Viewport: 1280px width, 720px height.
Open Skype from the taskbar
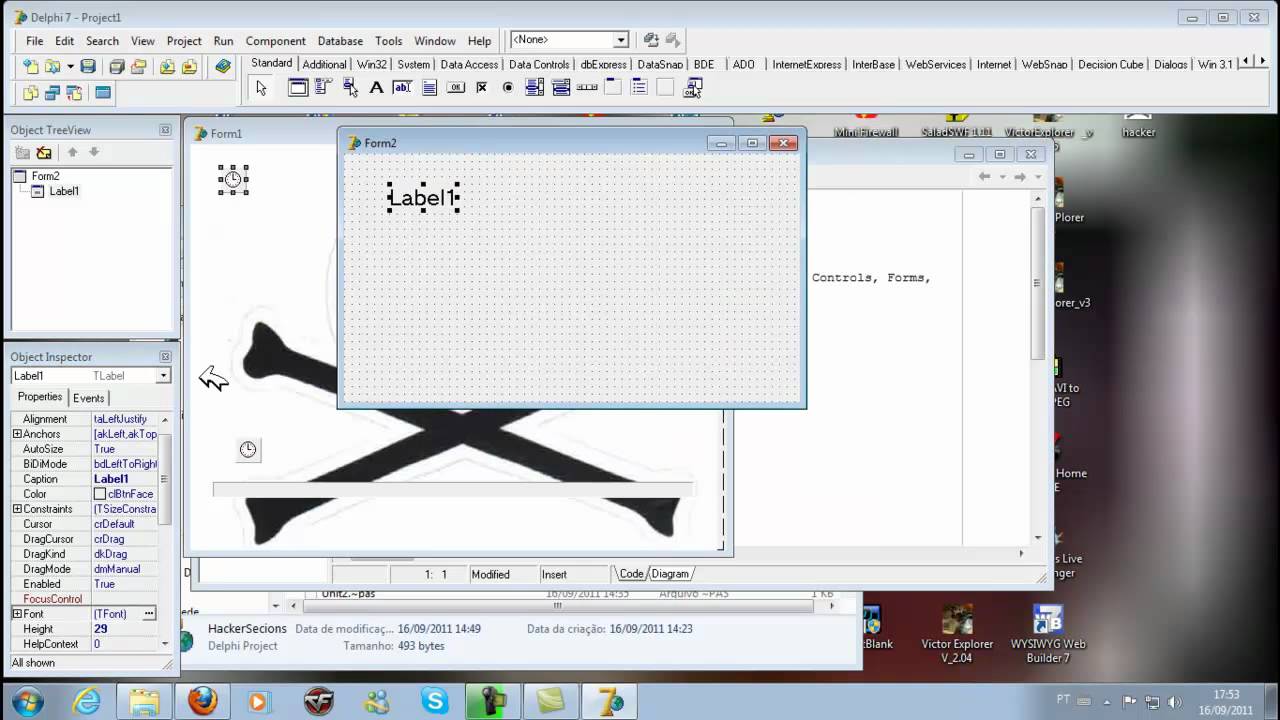(x=435, y=701)
